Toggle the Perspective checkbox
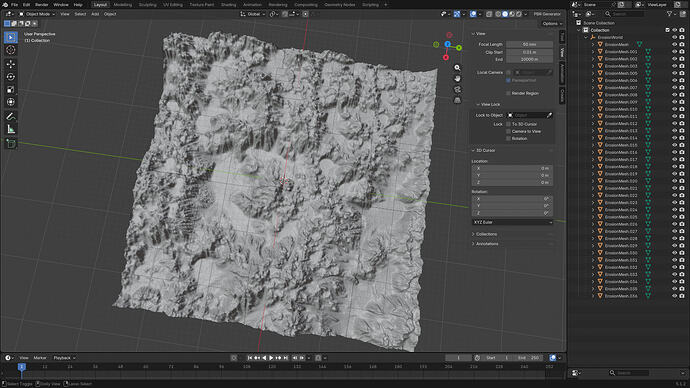This screenshot has height=388, width=690. (x=508, y=81)
